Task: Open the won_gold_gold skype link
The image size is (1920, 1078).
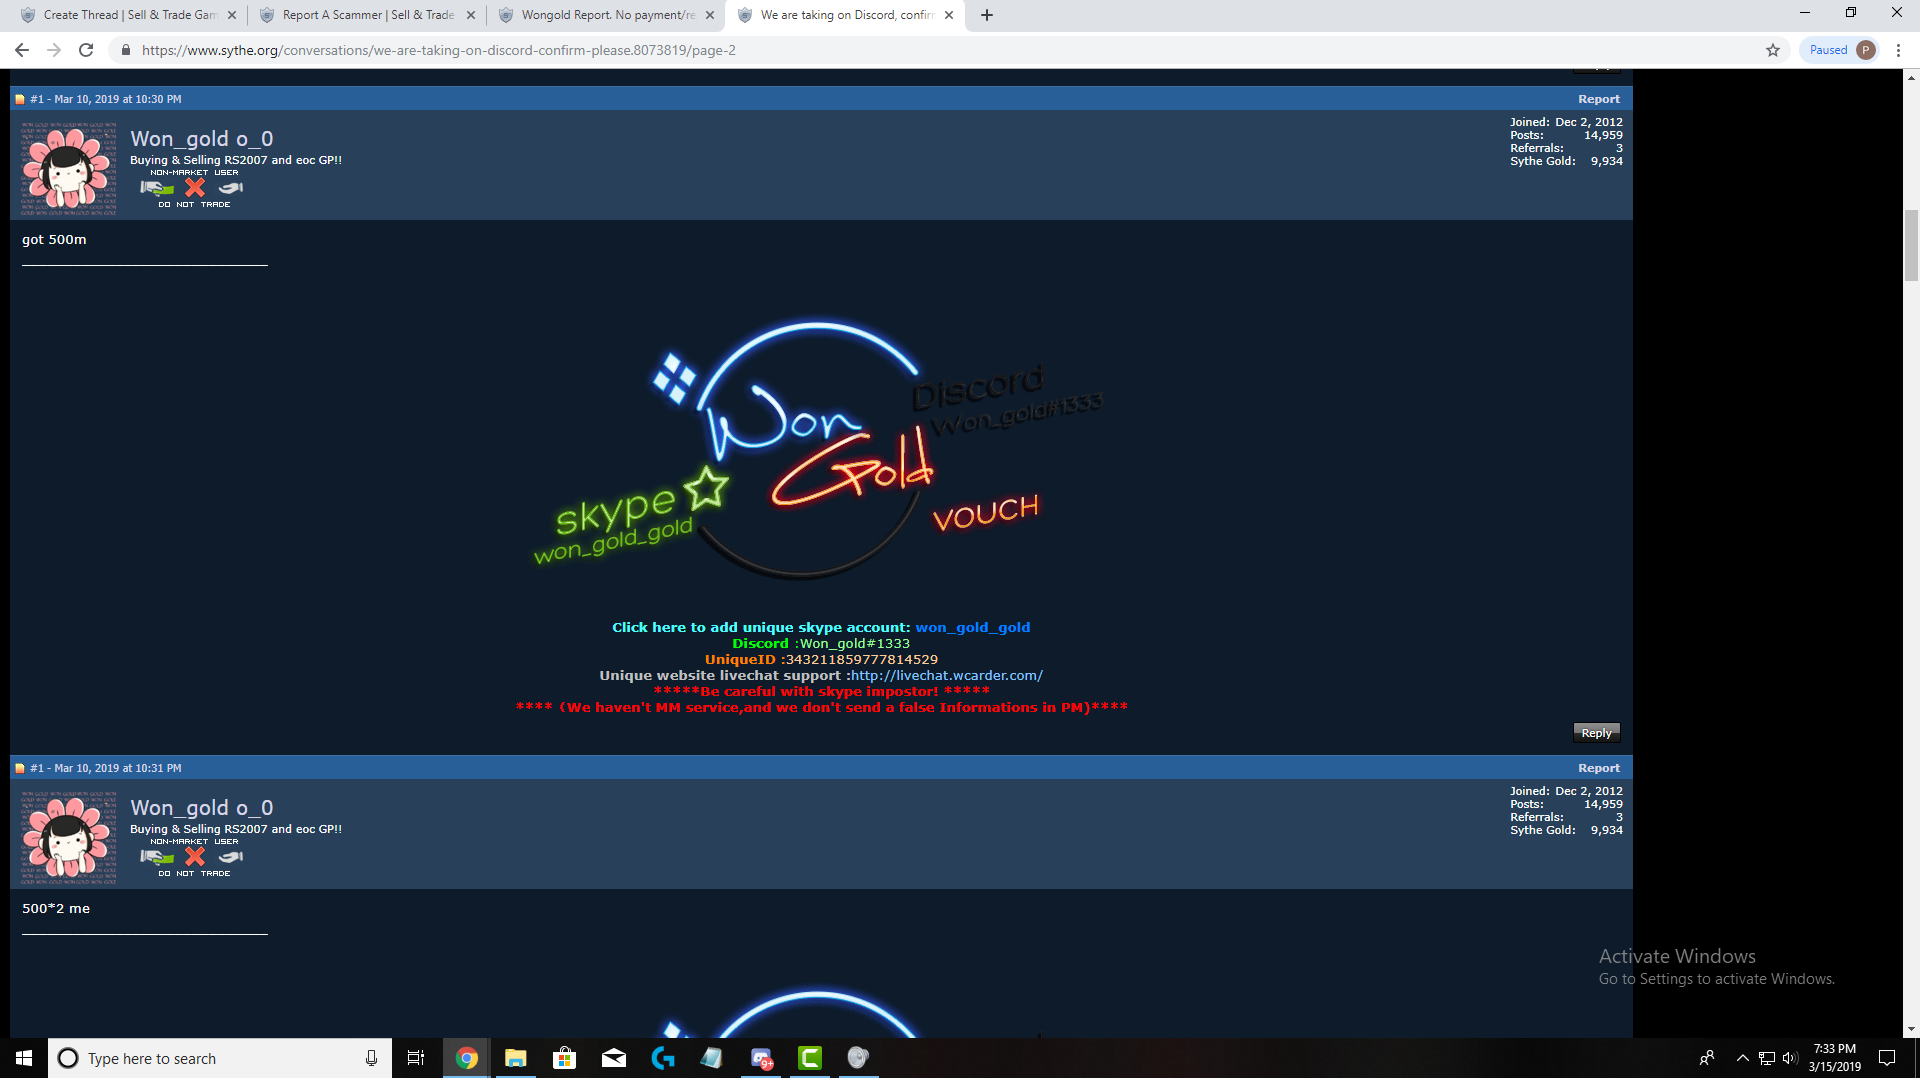Action: coord(972,627)
